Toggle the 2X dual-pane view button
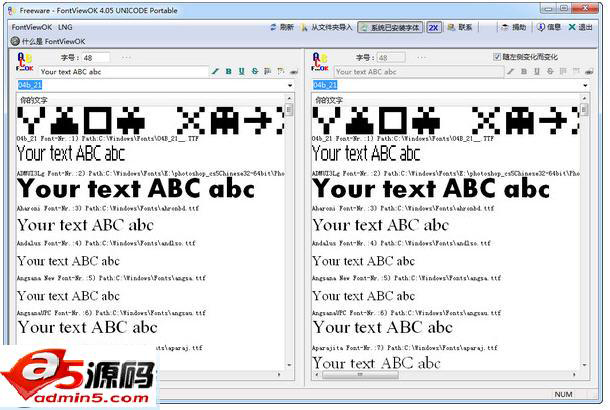Screen dimensions: 610x410 click(433, 27)
